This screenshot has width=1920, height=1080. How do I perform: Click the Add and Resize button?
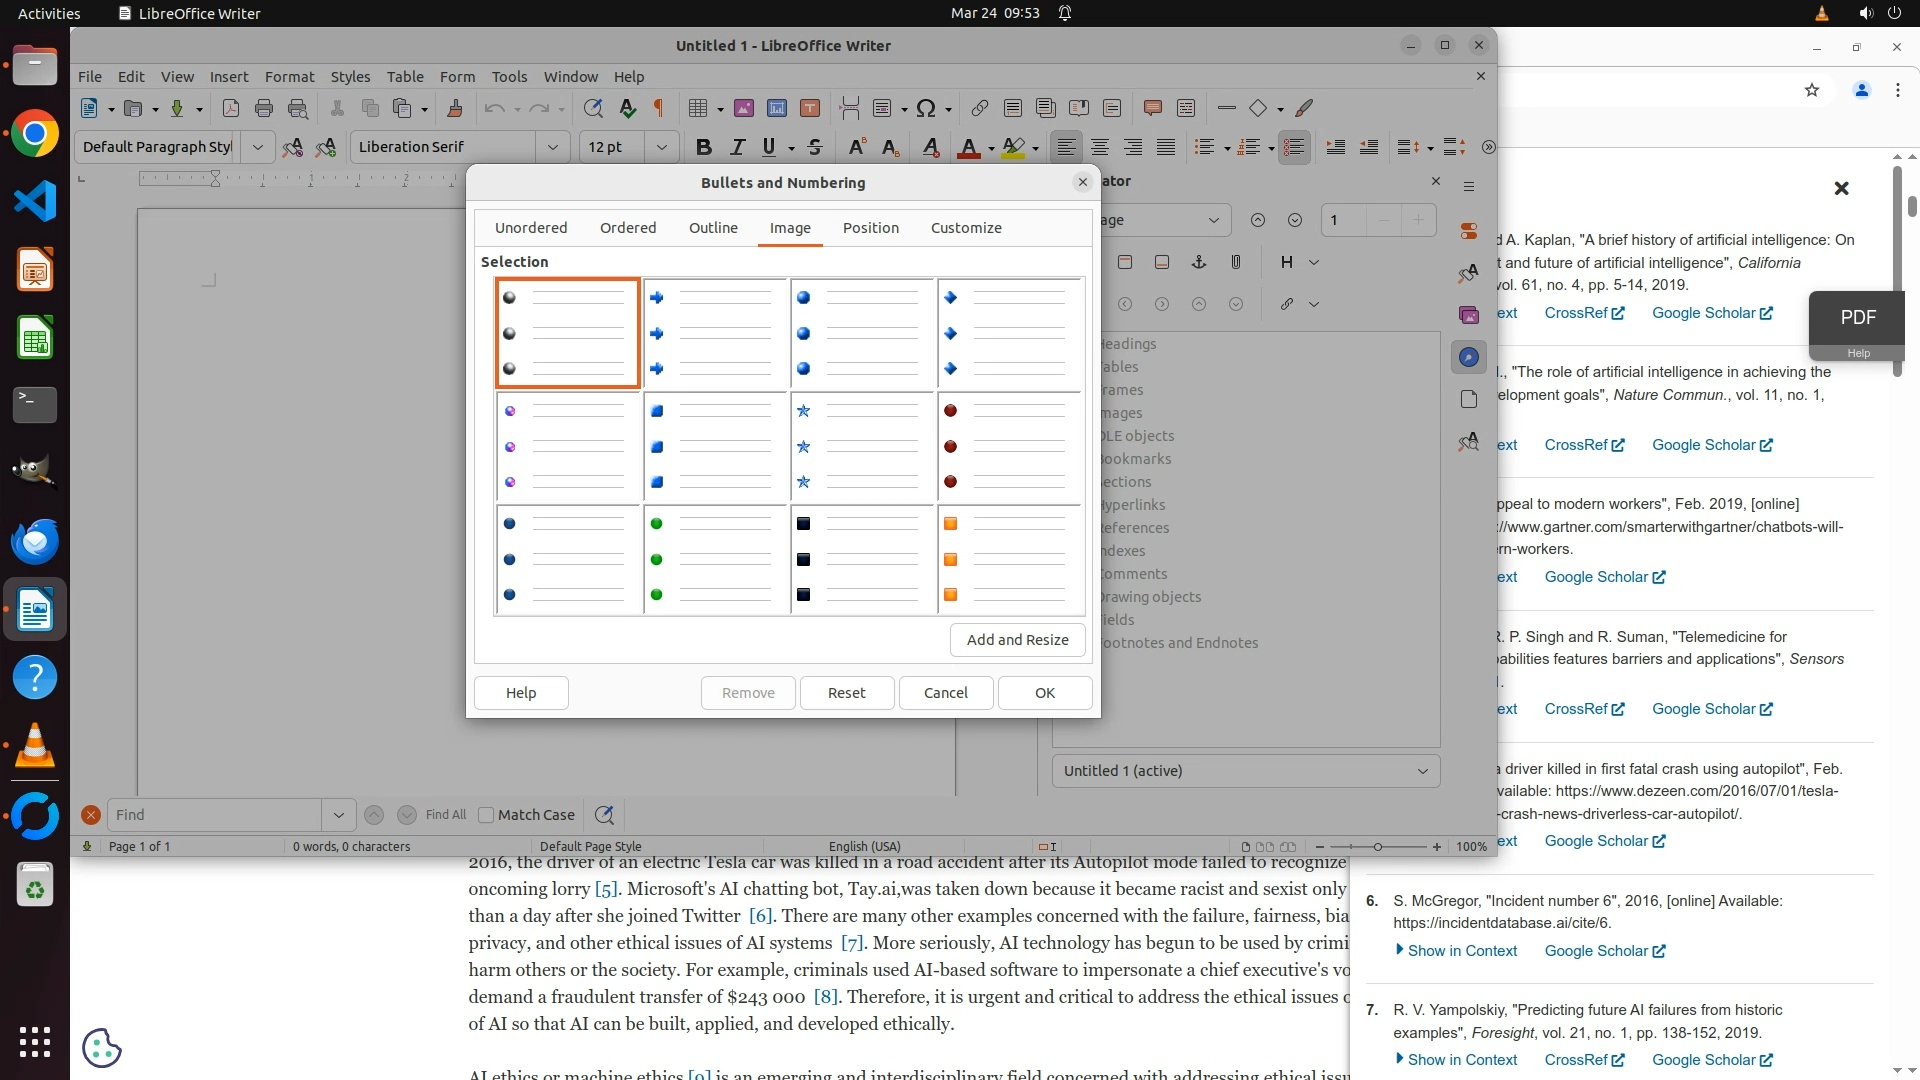point(1017,640)
